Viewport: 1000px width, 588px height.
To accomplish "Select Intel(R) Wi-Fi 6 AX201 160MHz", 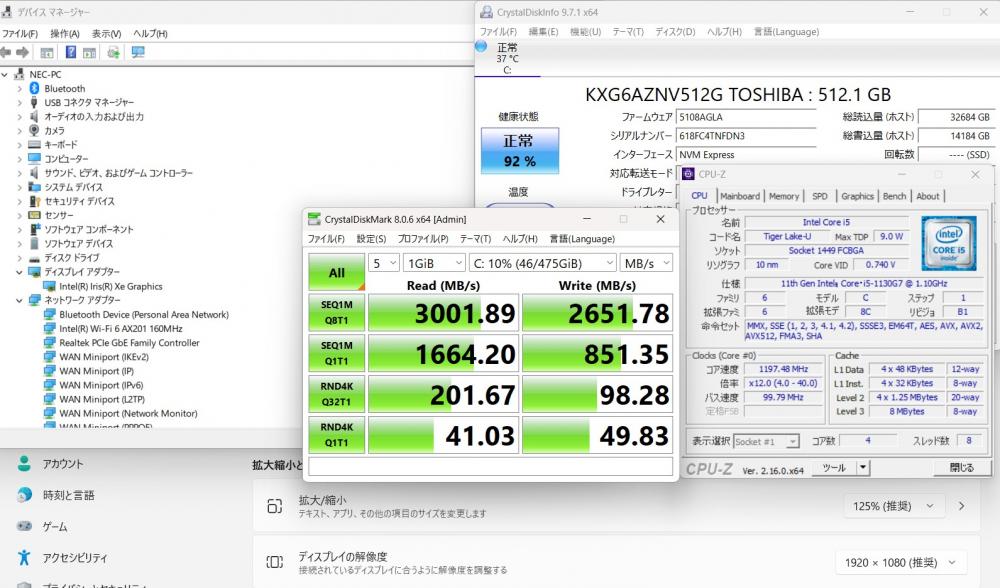I will 121,328.
